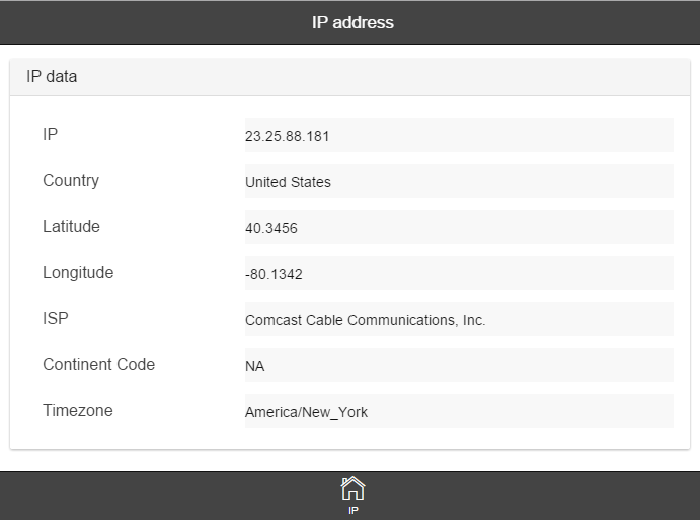Image resolution: width=700 pixels, height=520 pixels.
Task: Click the 'IP data' panel heading
Action: click(x=52, y=76)
